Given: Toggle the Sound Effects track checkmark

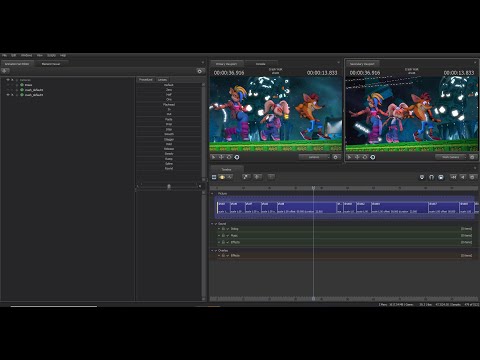Looking at the screenshot, I should point(228,242).
